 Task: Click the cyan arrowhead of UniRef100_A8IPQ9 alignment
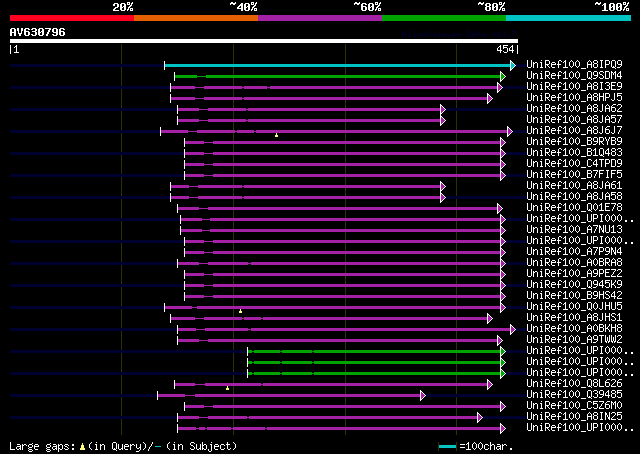(x=513, y=65)
